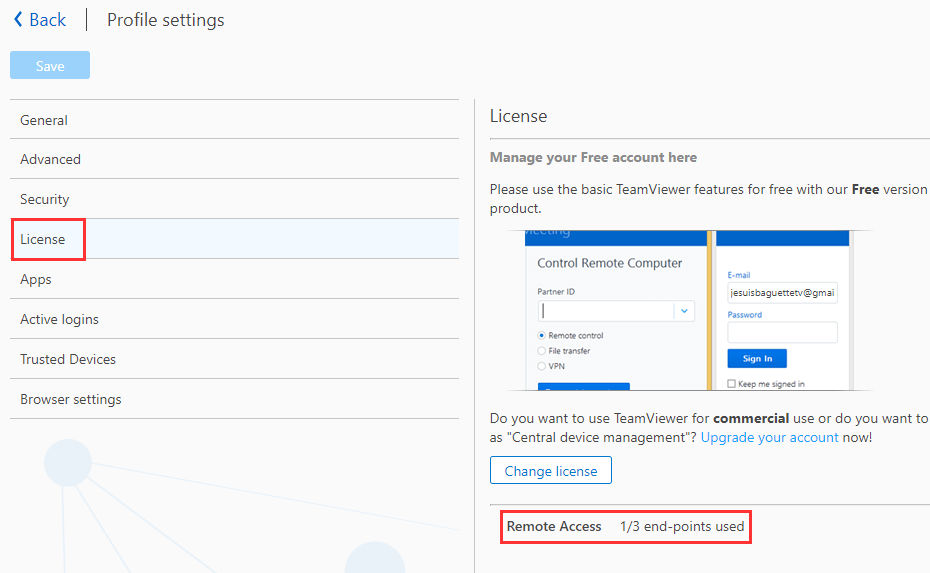Click the Upgrade your account link

(x=769, y=437)
